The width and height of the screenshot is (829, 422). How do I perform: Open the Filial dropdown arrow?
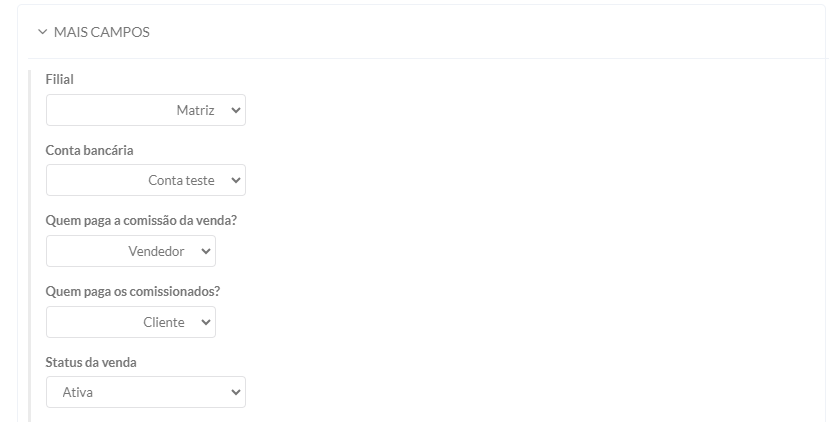(x=236, y=110)
